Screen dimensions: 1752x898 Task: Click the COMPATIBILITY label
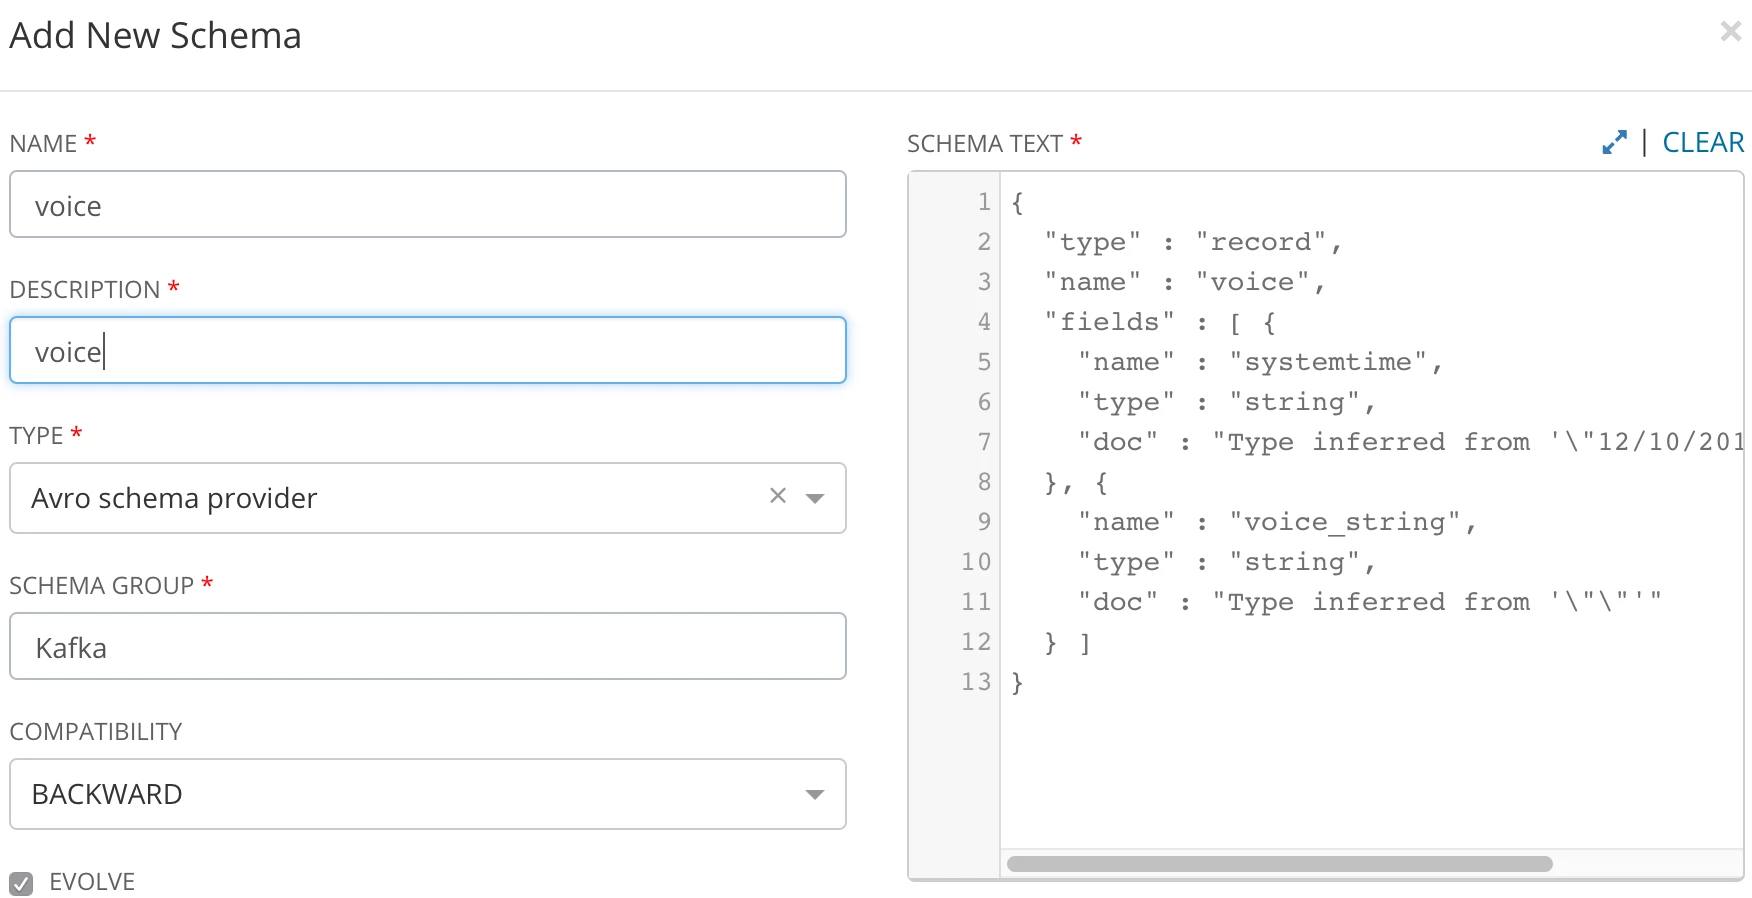[x=96, y=732]
